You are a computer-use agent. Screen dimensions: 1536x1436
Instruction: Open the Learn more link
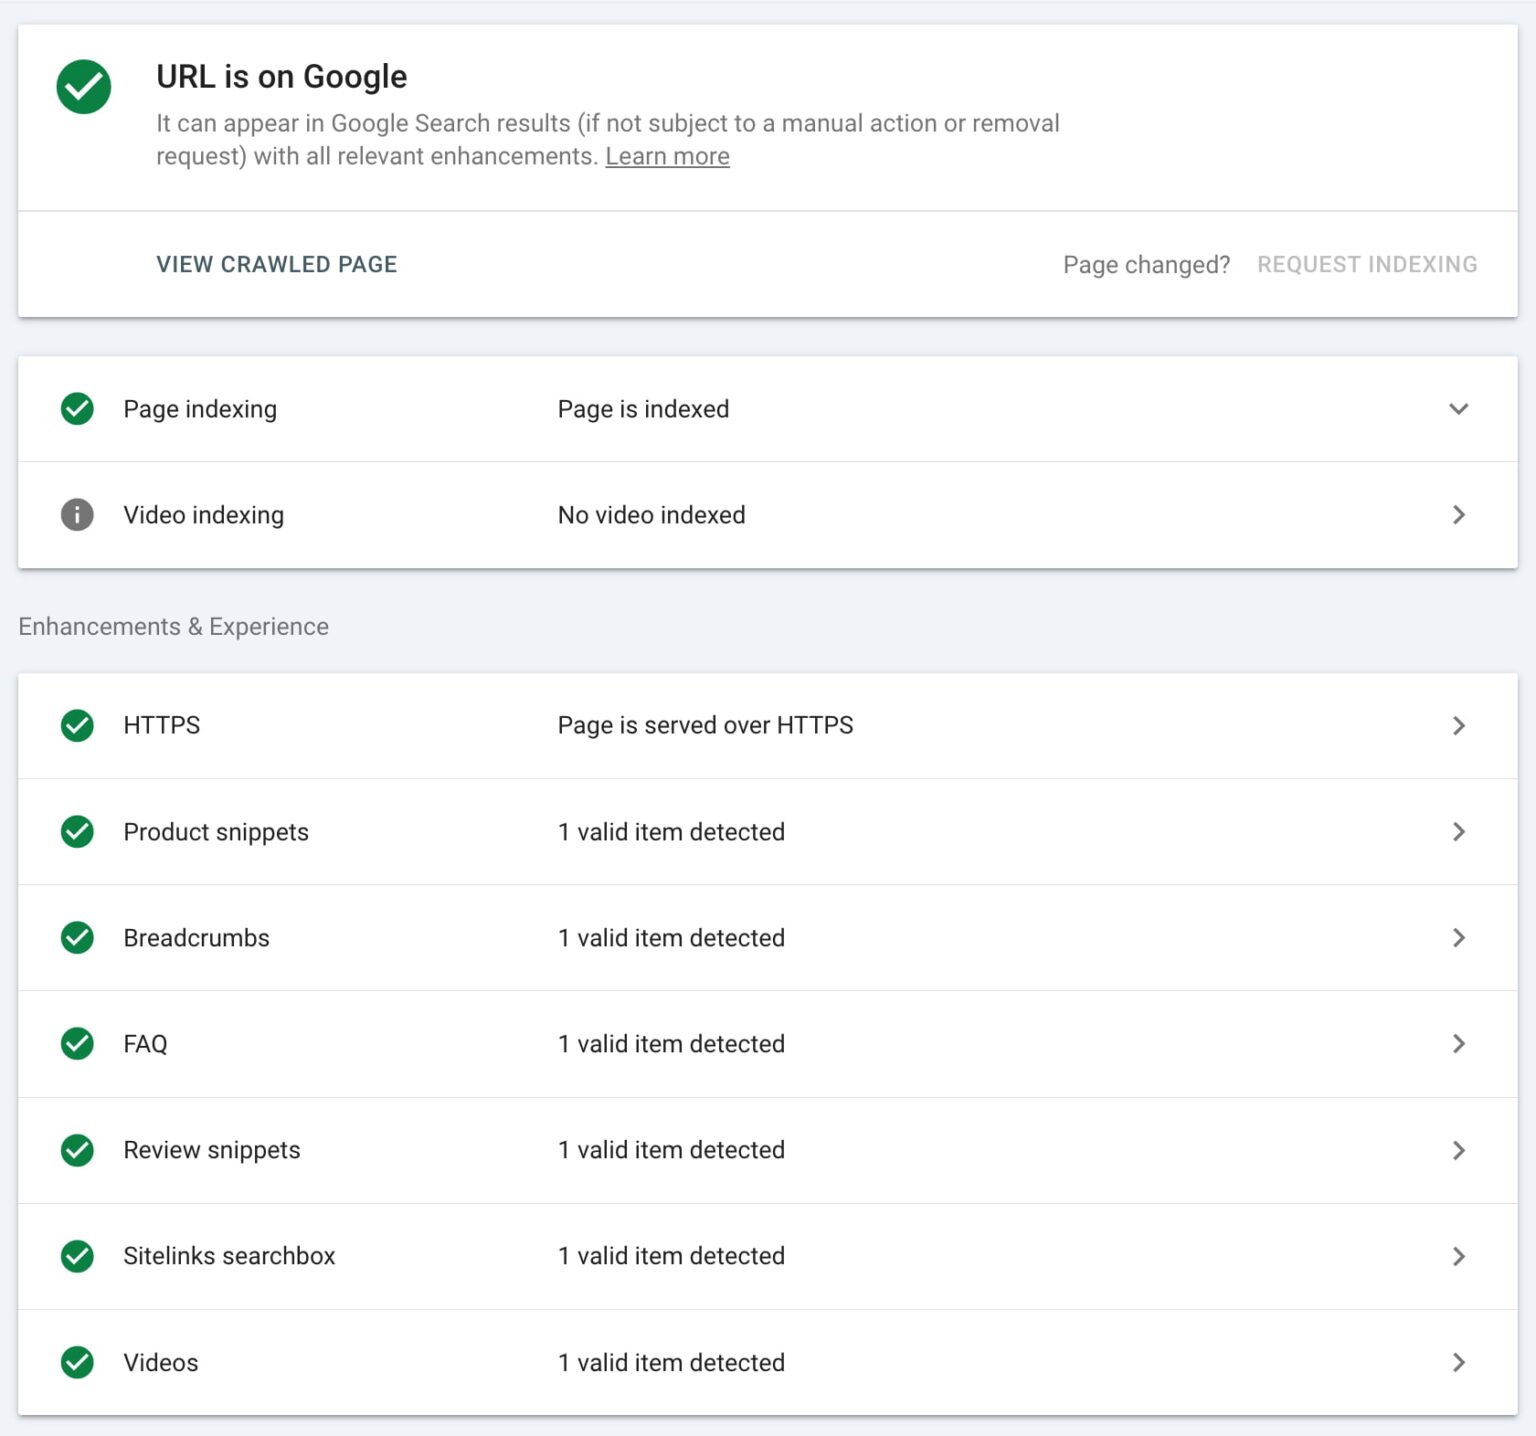pyautogui.click(x=666, y=156)
